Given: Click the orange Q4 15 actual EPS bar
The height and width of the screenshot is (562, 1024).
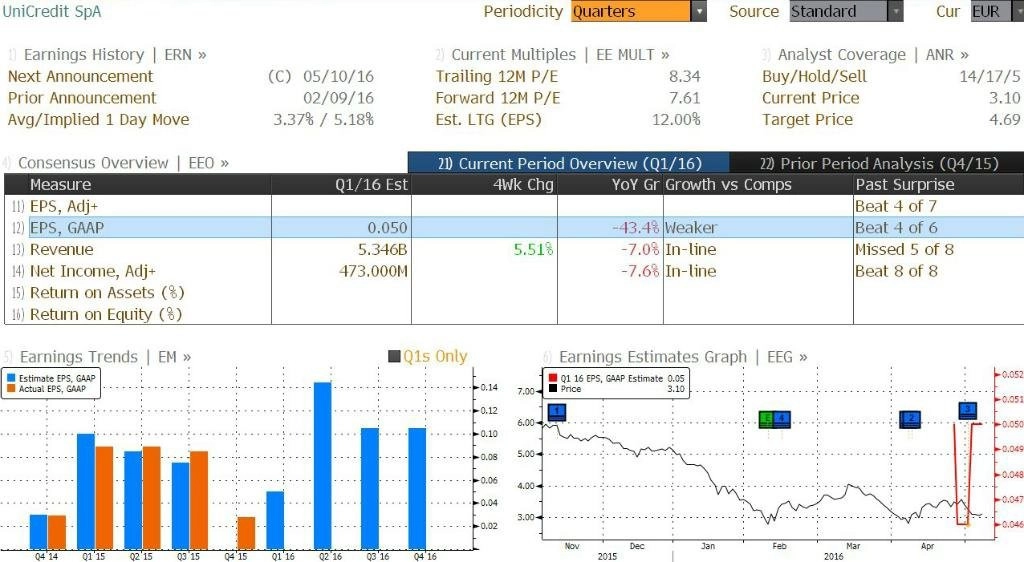Looking at the screenshot, I should (x=246, y=533).
